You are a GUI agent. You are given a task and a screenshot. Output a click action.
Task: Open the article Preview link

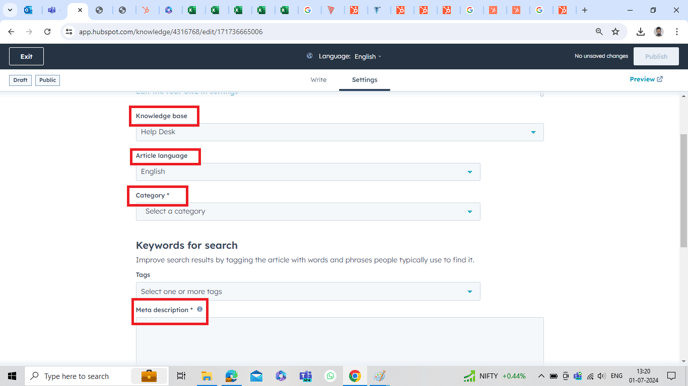(646, 79)
